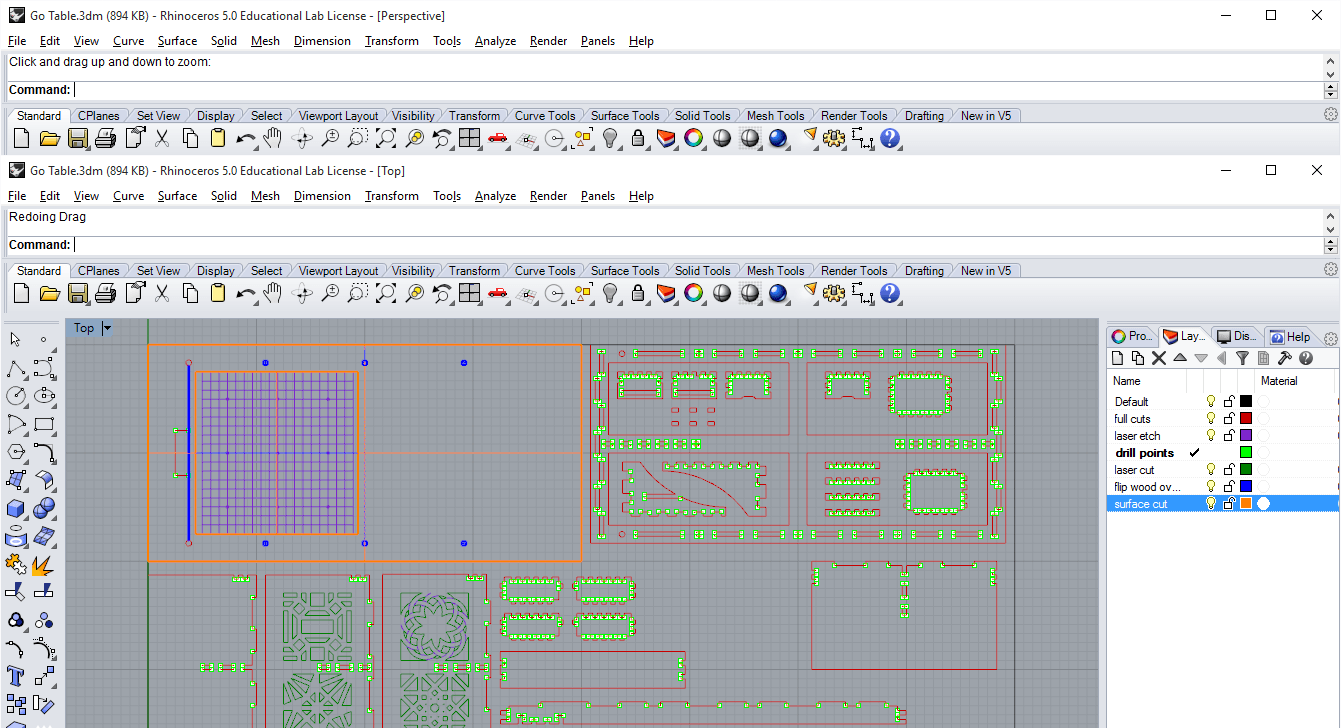Click Name column header in Layers panel
Screen dimensions: 1341x728
[x=1127, y=381]
